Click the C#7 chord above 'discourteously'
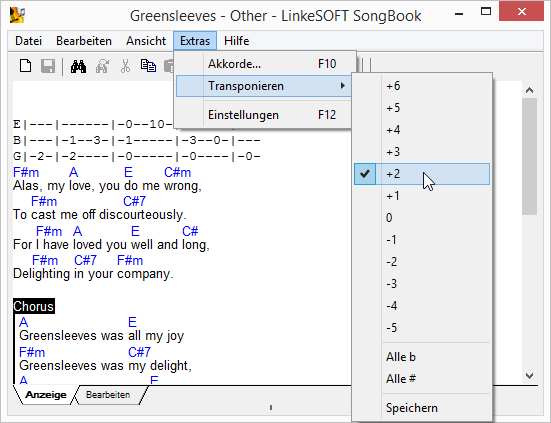 (x=134, y=201)
